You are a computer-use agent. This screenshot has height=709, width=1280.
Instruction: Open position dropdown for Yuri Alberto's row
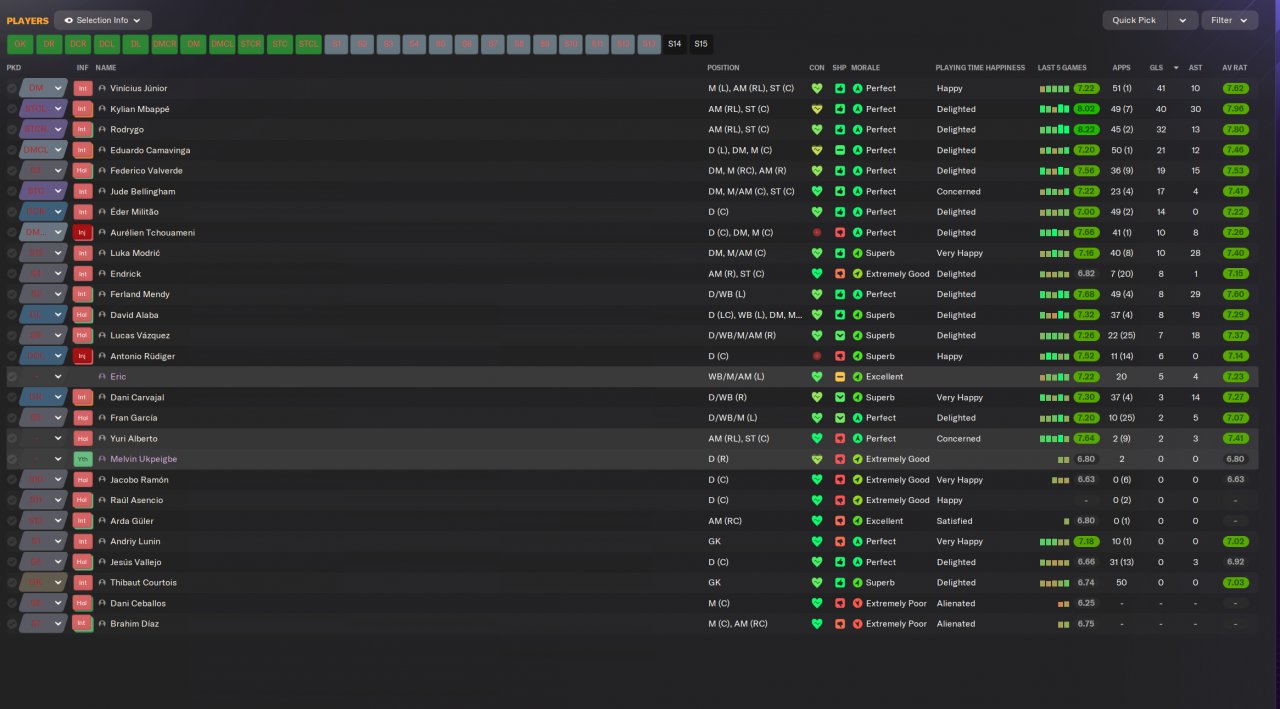(59, 439)
